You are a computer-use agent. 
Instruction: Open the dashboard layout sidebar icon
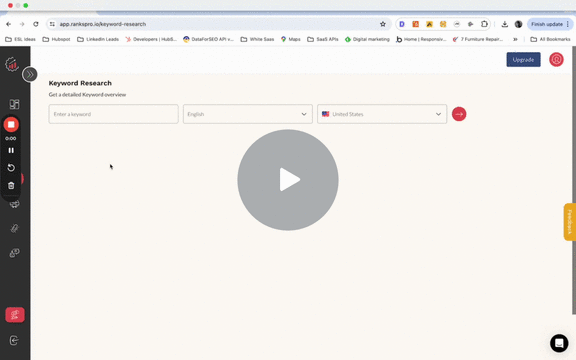click(x=14, y=104)
